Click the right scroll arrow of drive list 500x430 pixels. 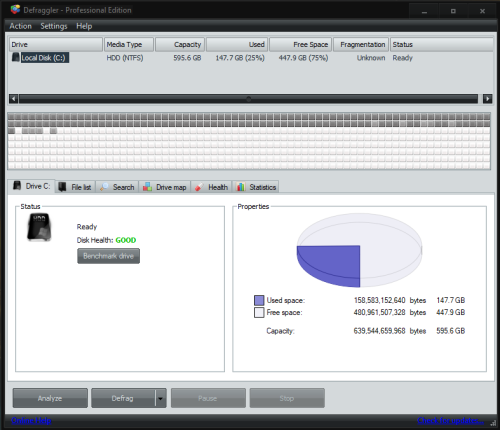(x=488, y=99)
